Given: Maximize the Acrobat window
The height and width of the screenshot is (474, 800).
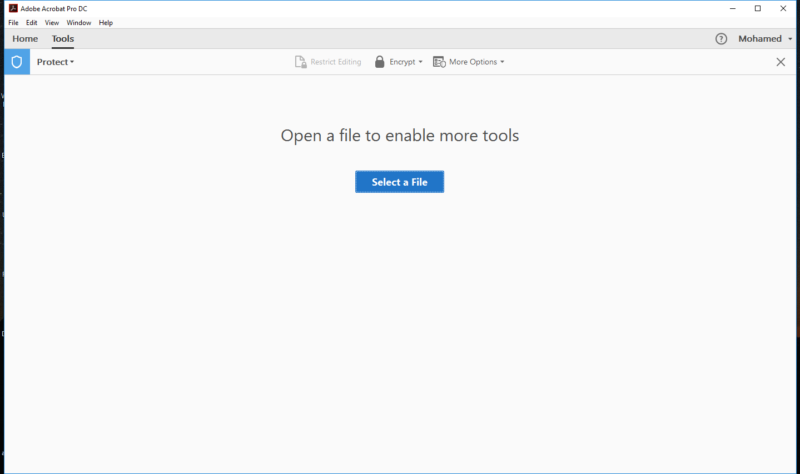Looking at the screenshot, I should click(x=758, y=8).
